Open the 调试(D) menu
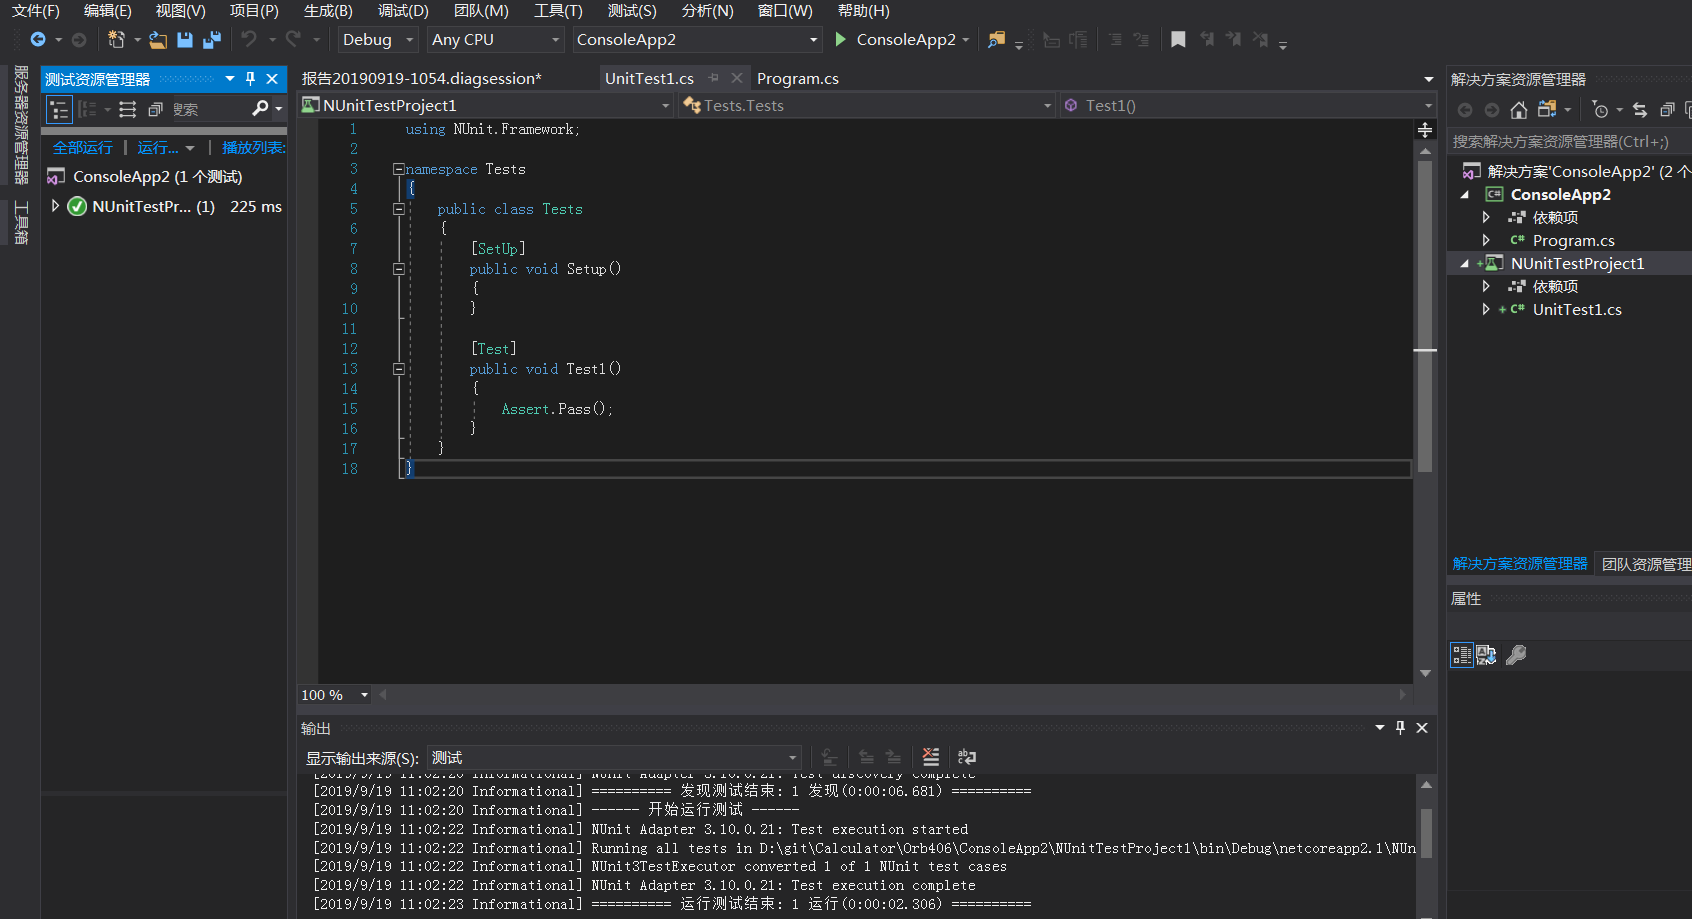This screenshot has height=919, width=1692. [x=403, y=11]
